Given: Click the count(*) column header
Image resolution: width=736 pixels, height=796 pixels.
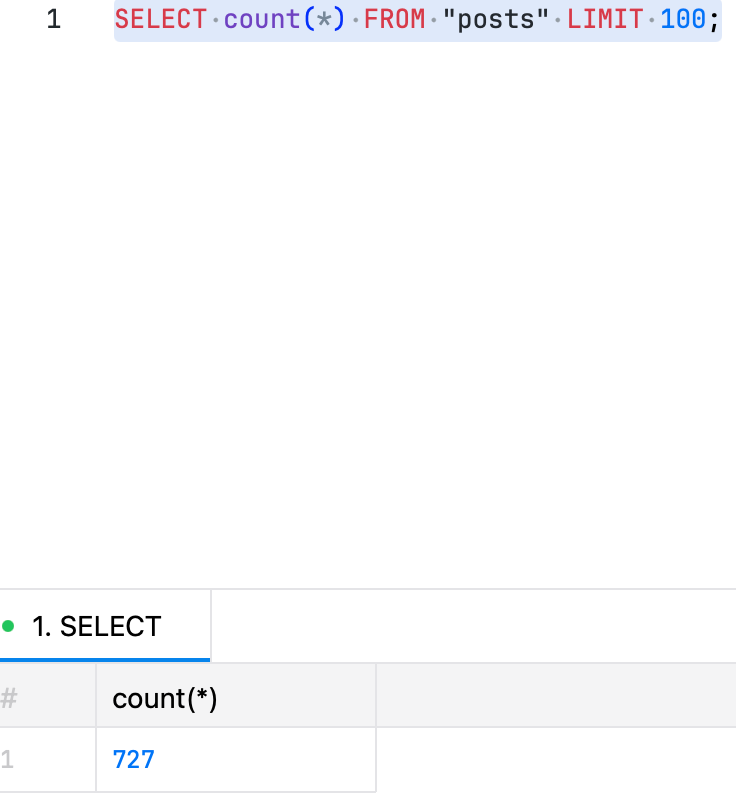Looking at the screenshot, I should (165, 699).
